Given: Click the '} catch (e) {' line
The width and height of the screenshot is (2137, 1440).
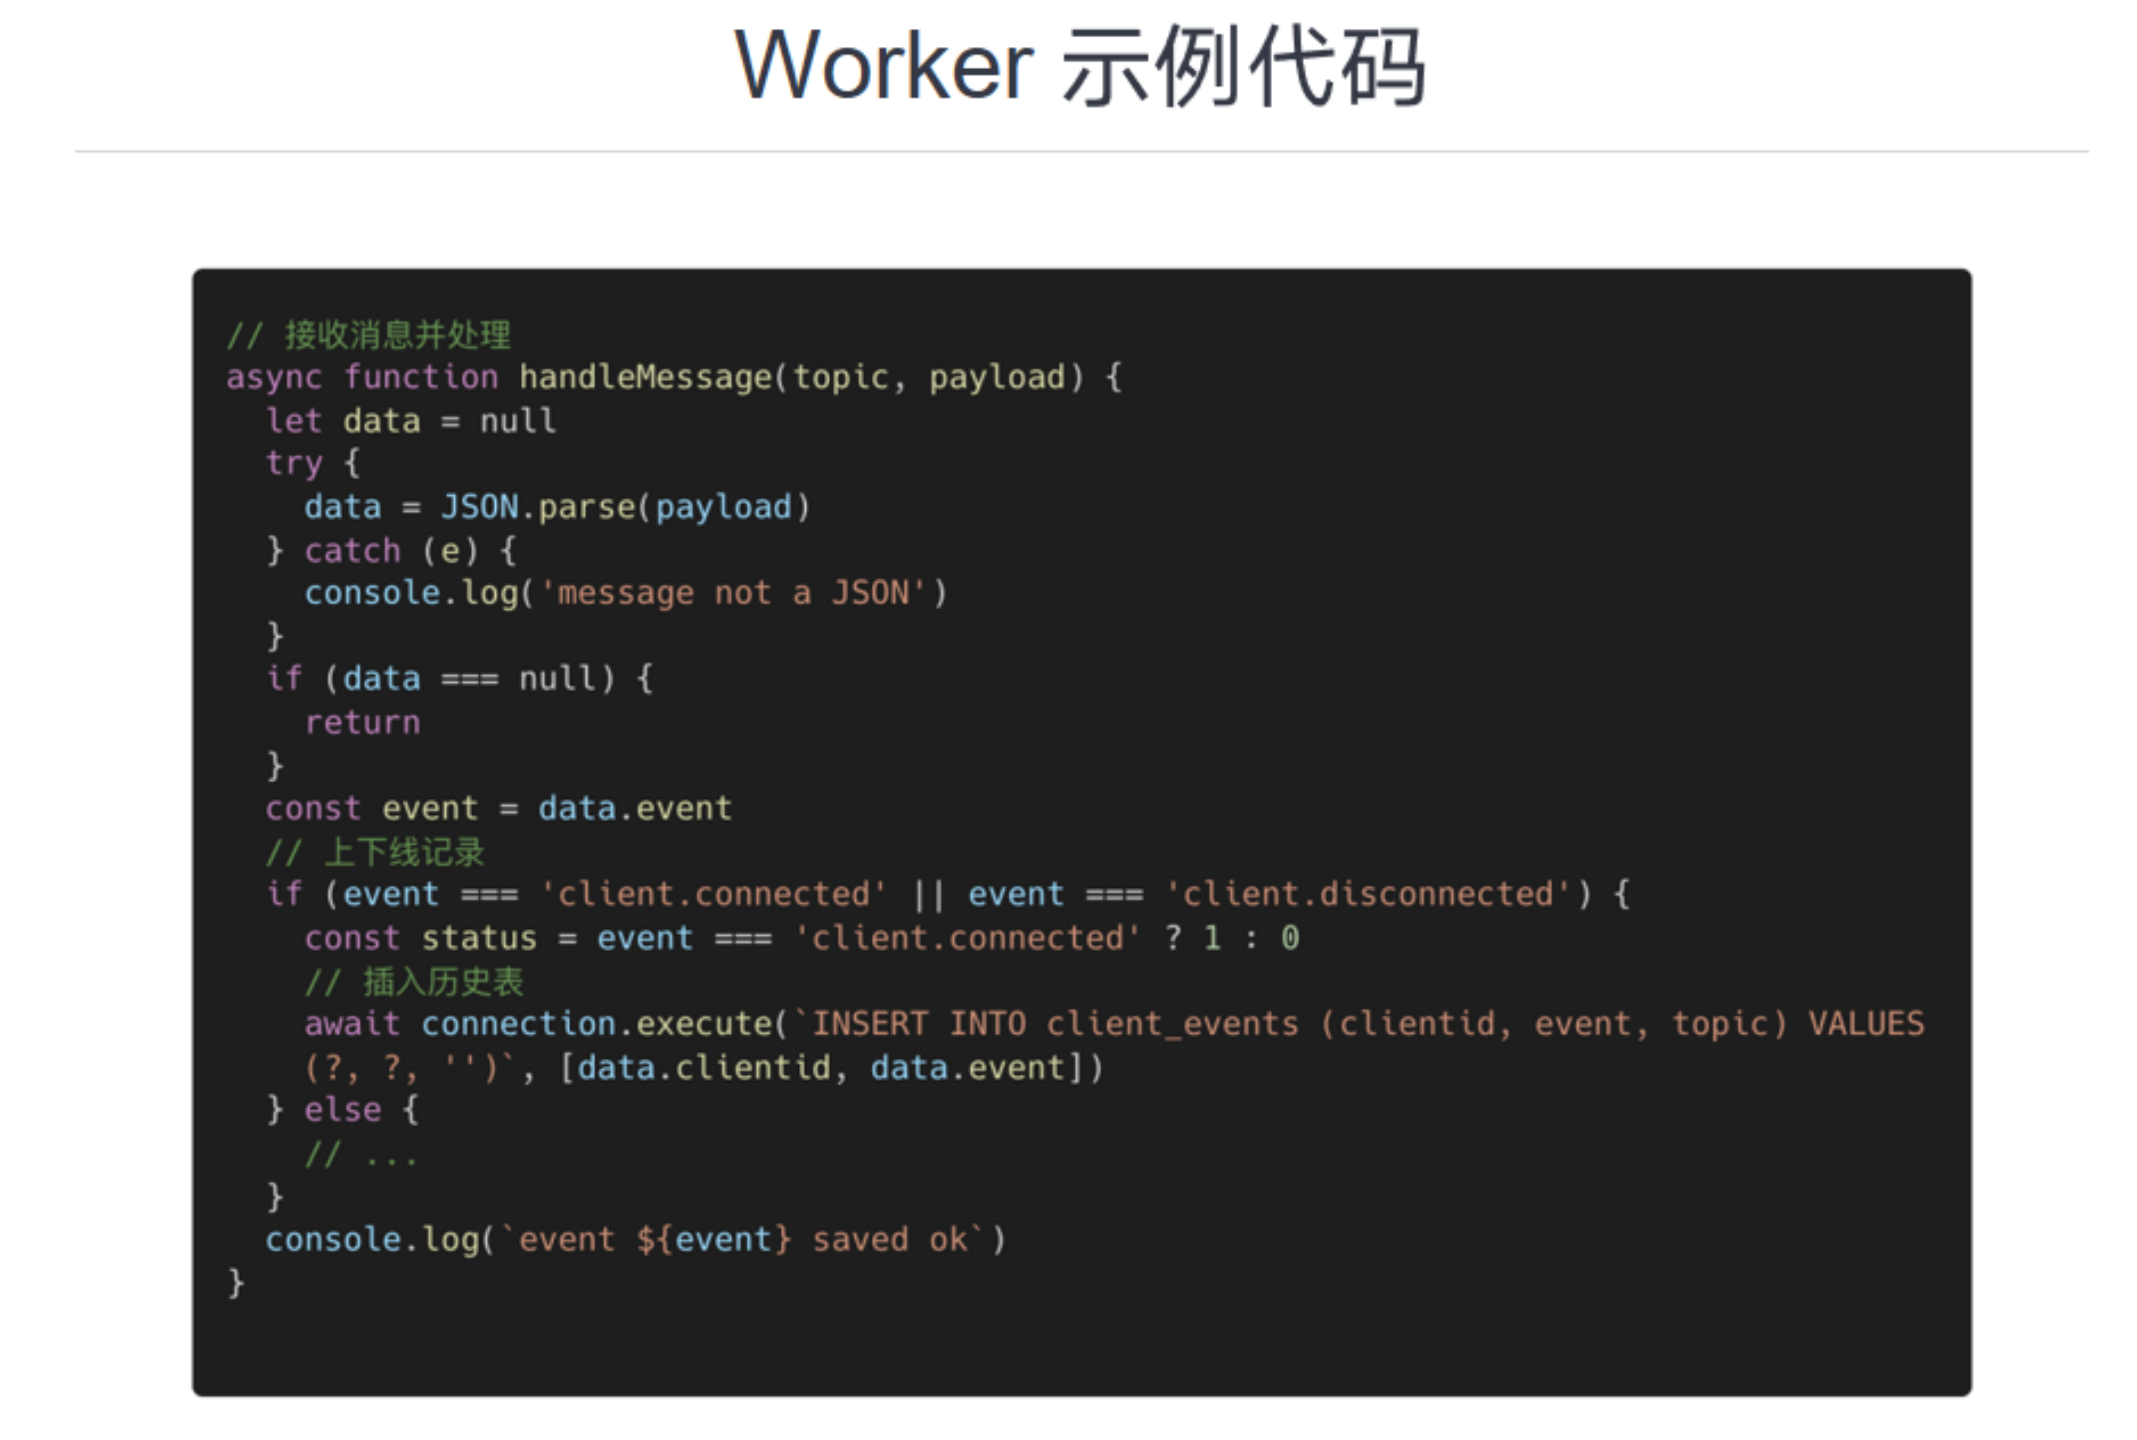Looking at the screenshot, I should (x=391, y=551).
